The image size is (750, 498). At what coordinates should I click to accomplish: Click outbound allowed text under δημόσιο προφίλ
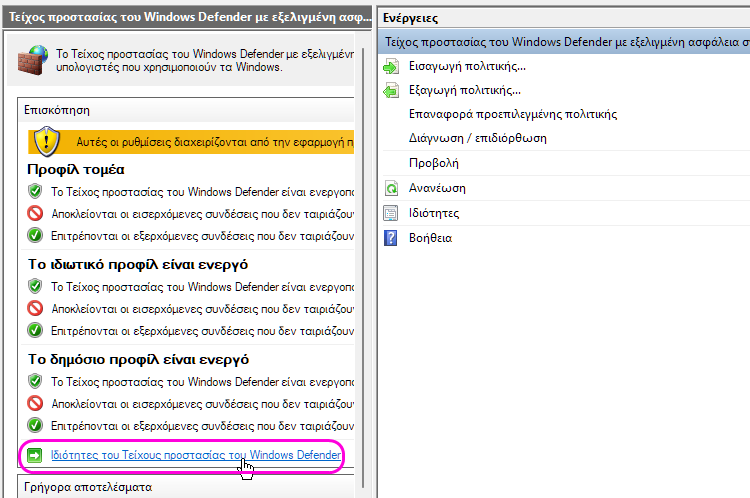(202, 426)
